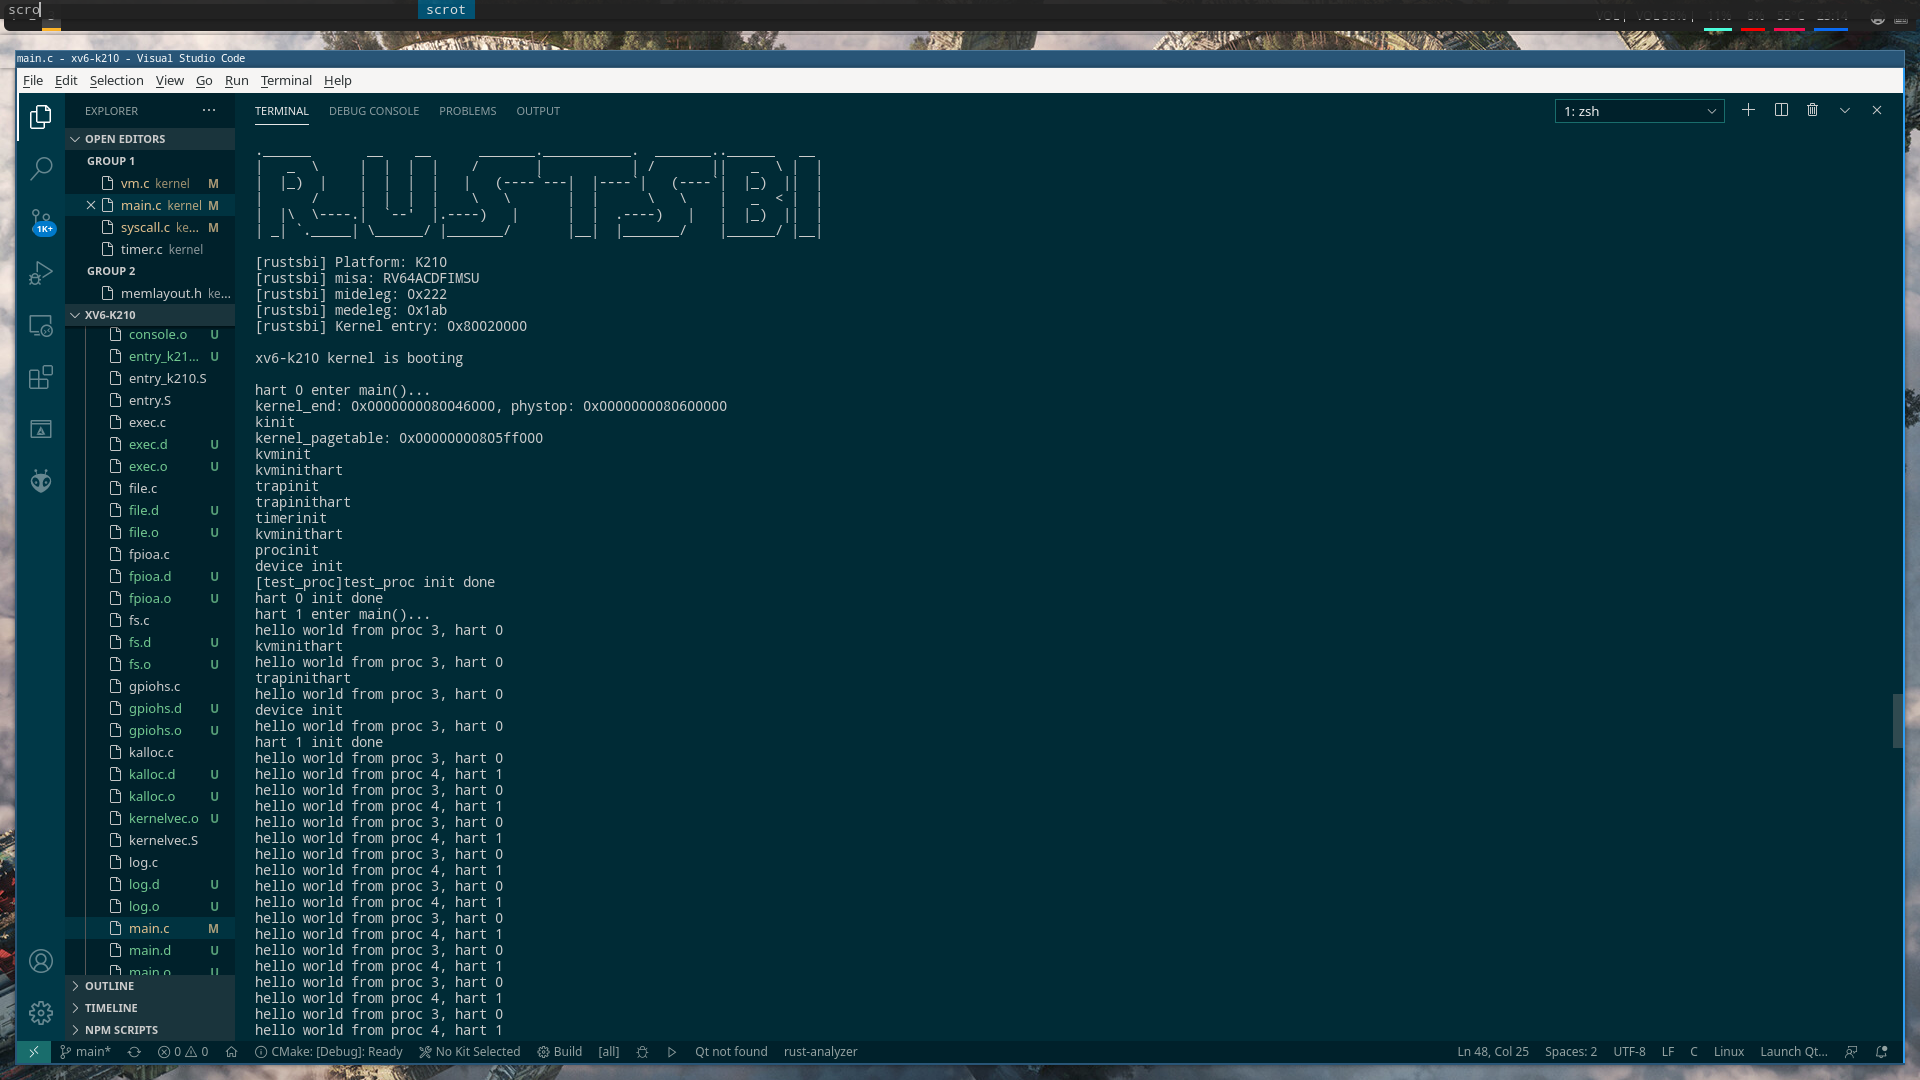
Task: Select the TERMINAL tab
Action: click(x=281, y=111)
